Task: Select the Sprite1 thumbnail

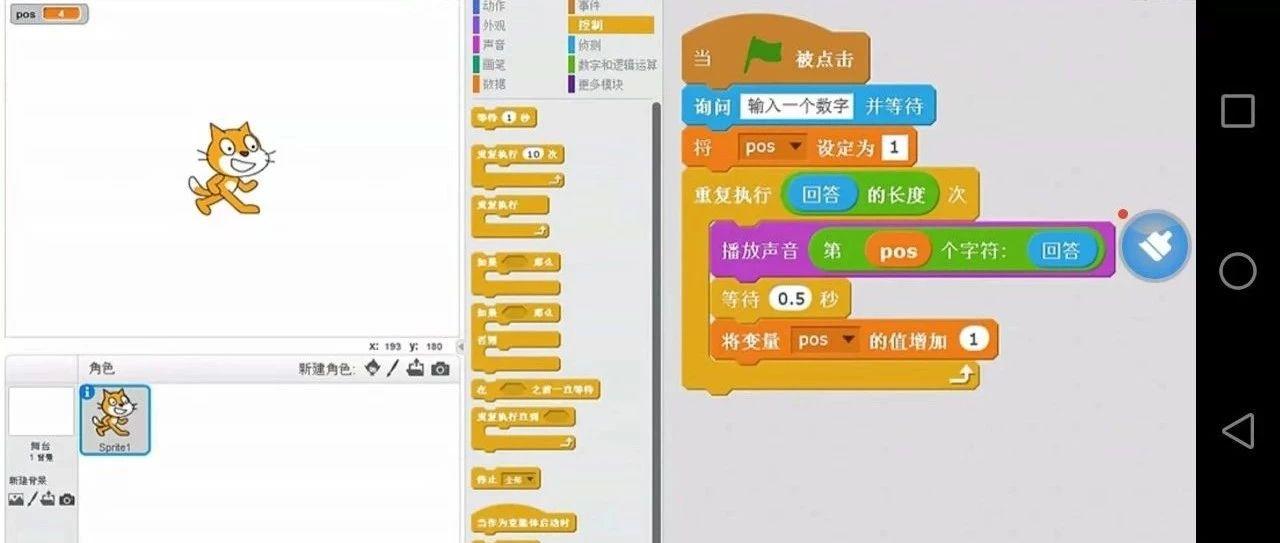Action: (114, 419)
